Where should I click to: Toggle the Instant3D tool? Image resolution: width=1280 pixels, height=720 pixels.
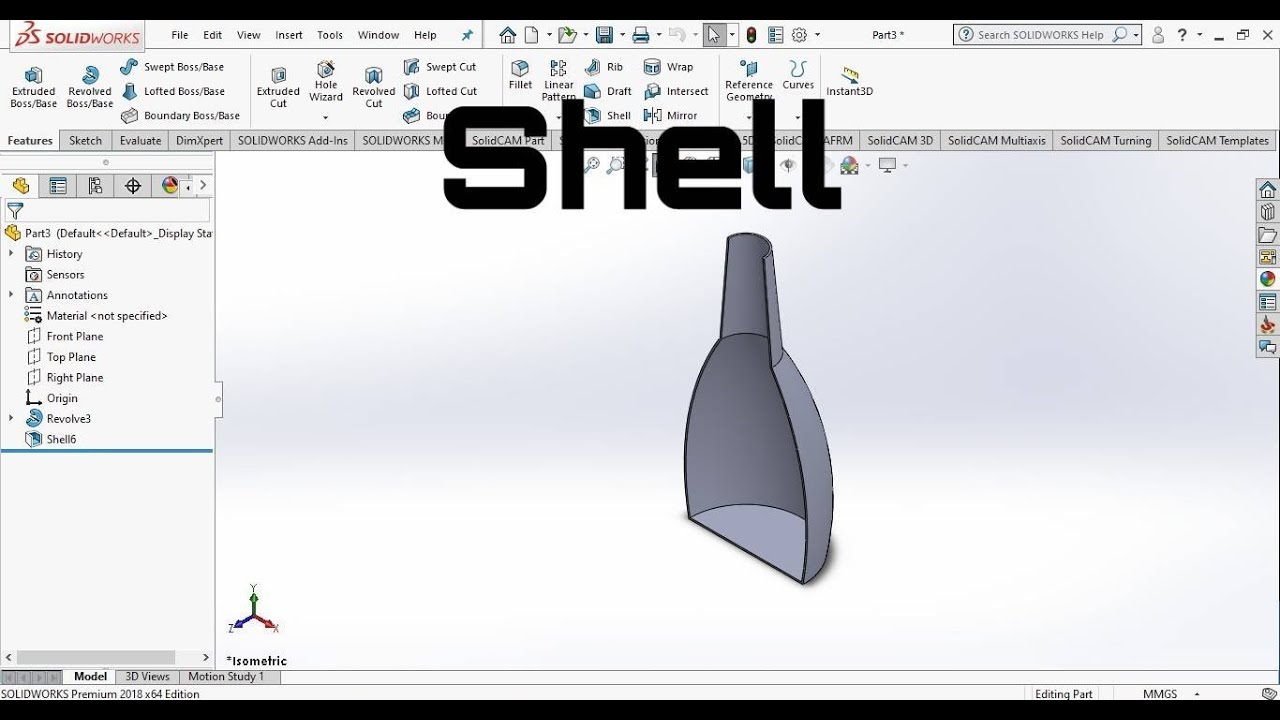coord(849,81)
